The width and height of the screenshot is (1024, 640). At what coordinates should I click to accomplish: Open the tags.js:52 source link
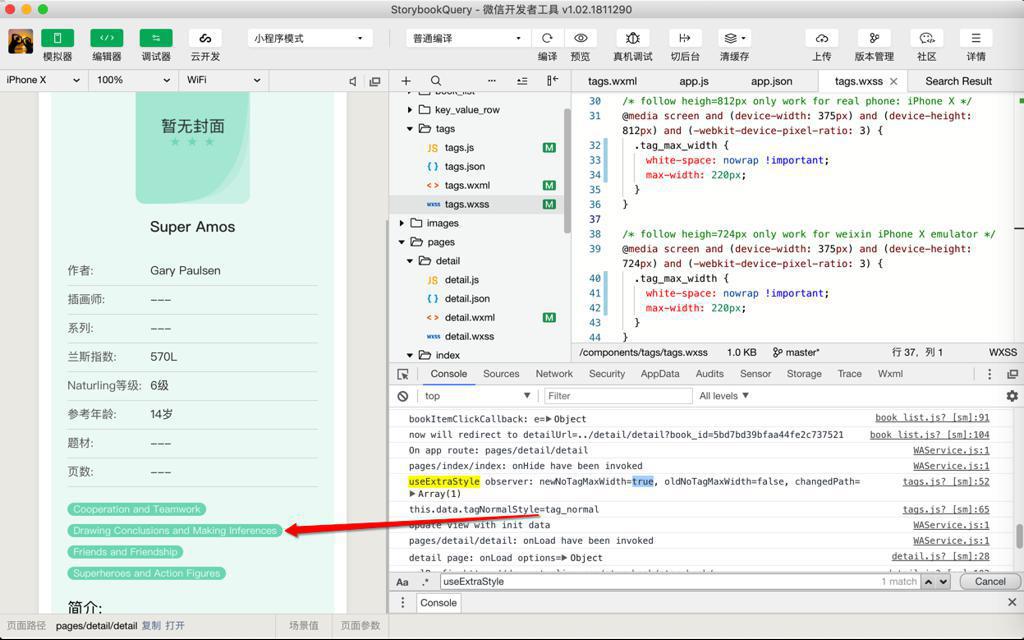(946, 481)
